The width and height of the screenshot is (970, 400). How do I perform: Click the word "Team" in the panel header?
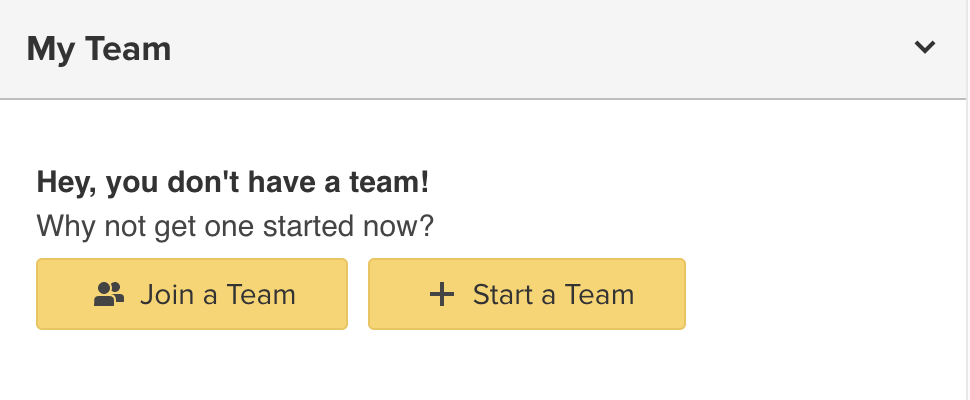pos(133,48)
